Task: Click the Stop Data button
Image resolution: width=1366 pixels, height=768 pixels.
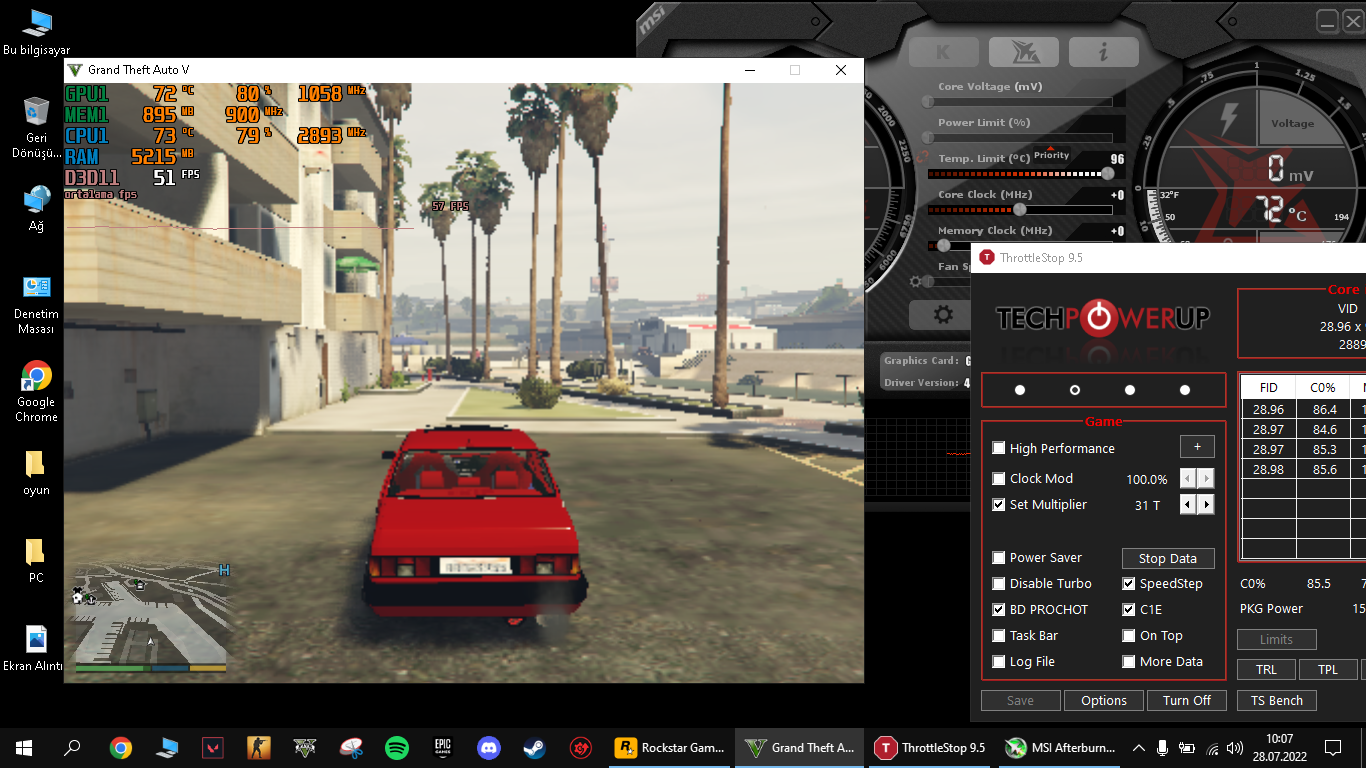Action: click(1168, 559)
